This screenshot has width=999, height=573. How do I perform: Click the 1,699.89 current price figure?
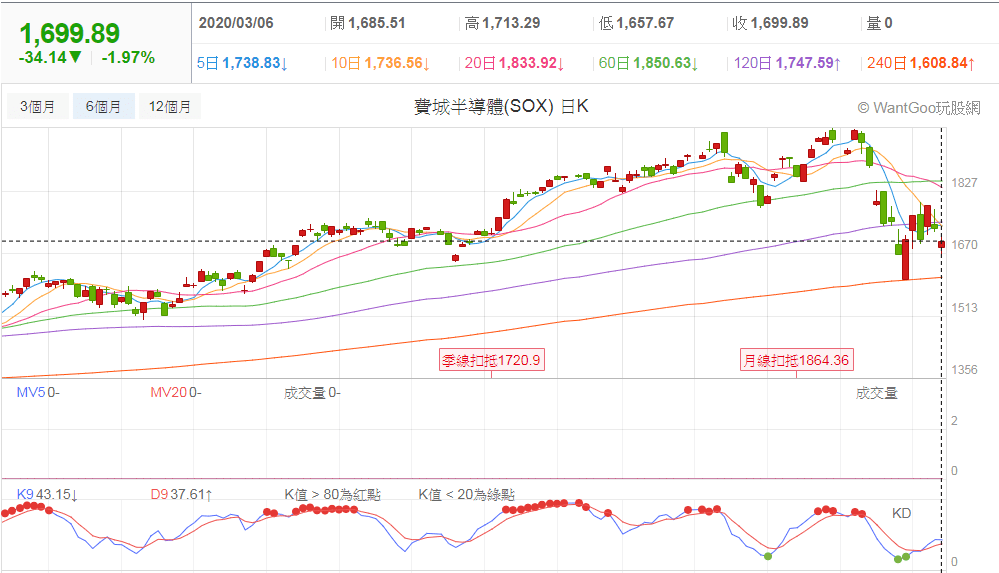tap(70, 34)
